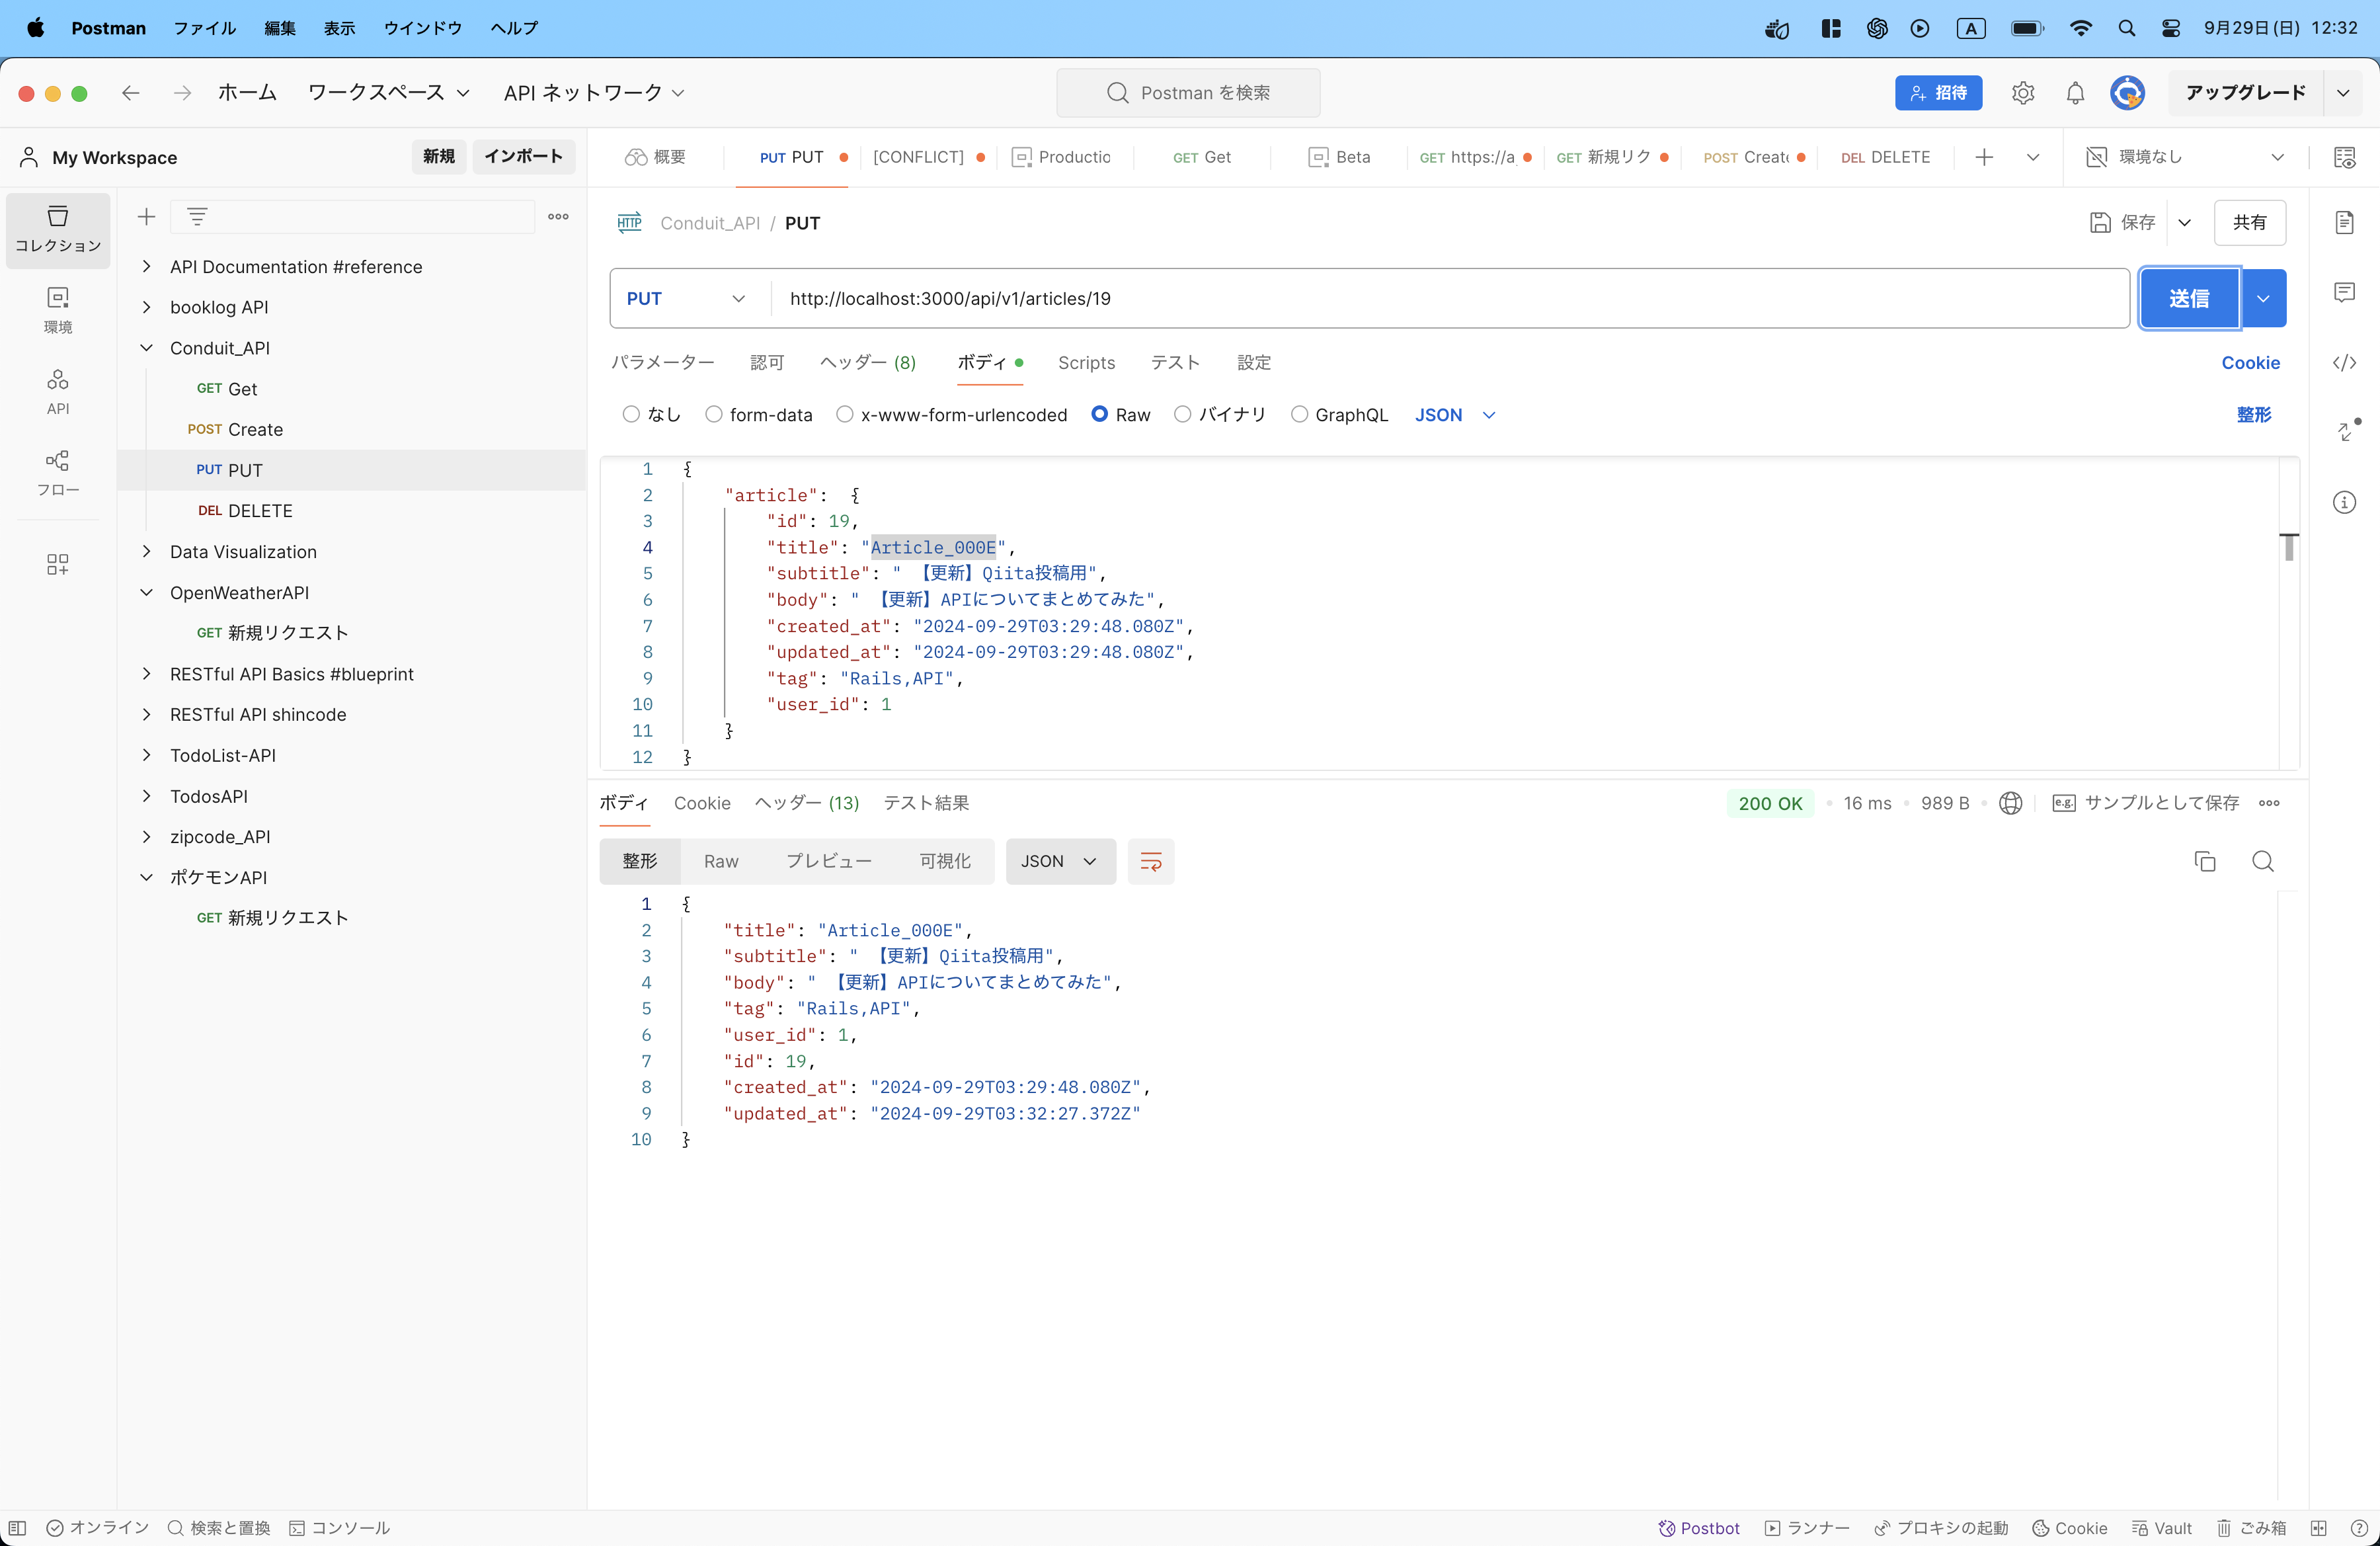The image size is (2380, 1546).
Task: Open the notifications bell icon
Action: tap(2075, 93)
